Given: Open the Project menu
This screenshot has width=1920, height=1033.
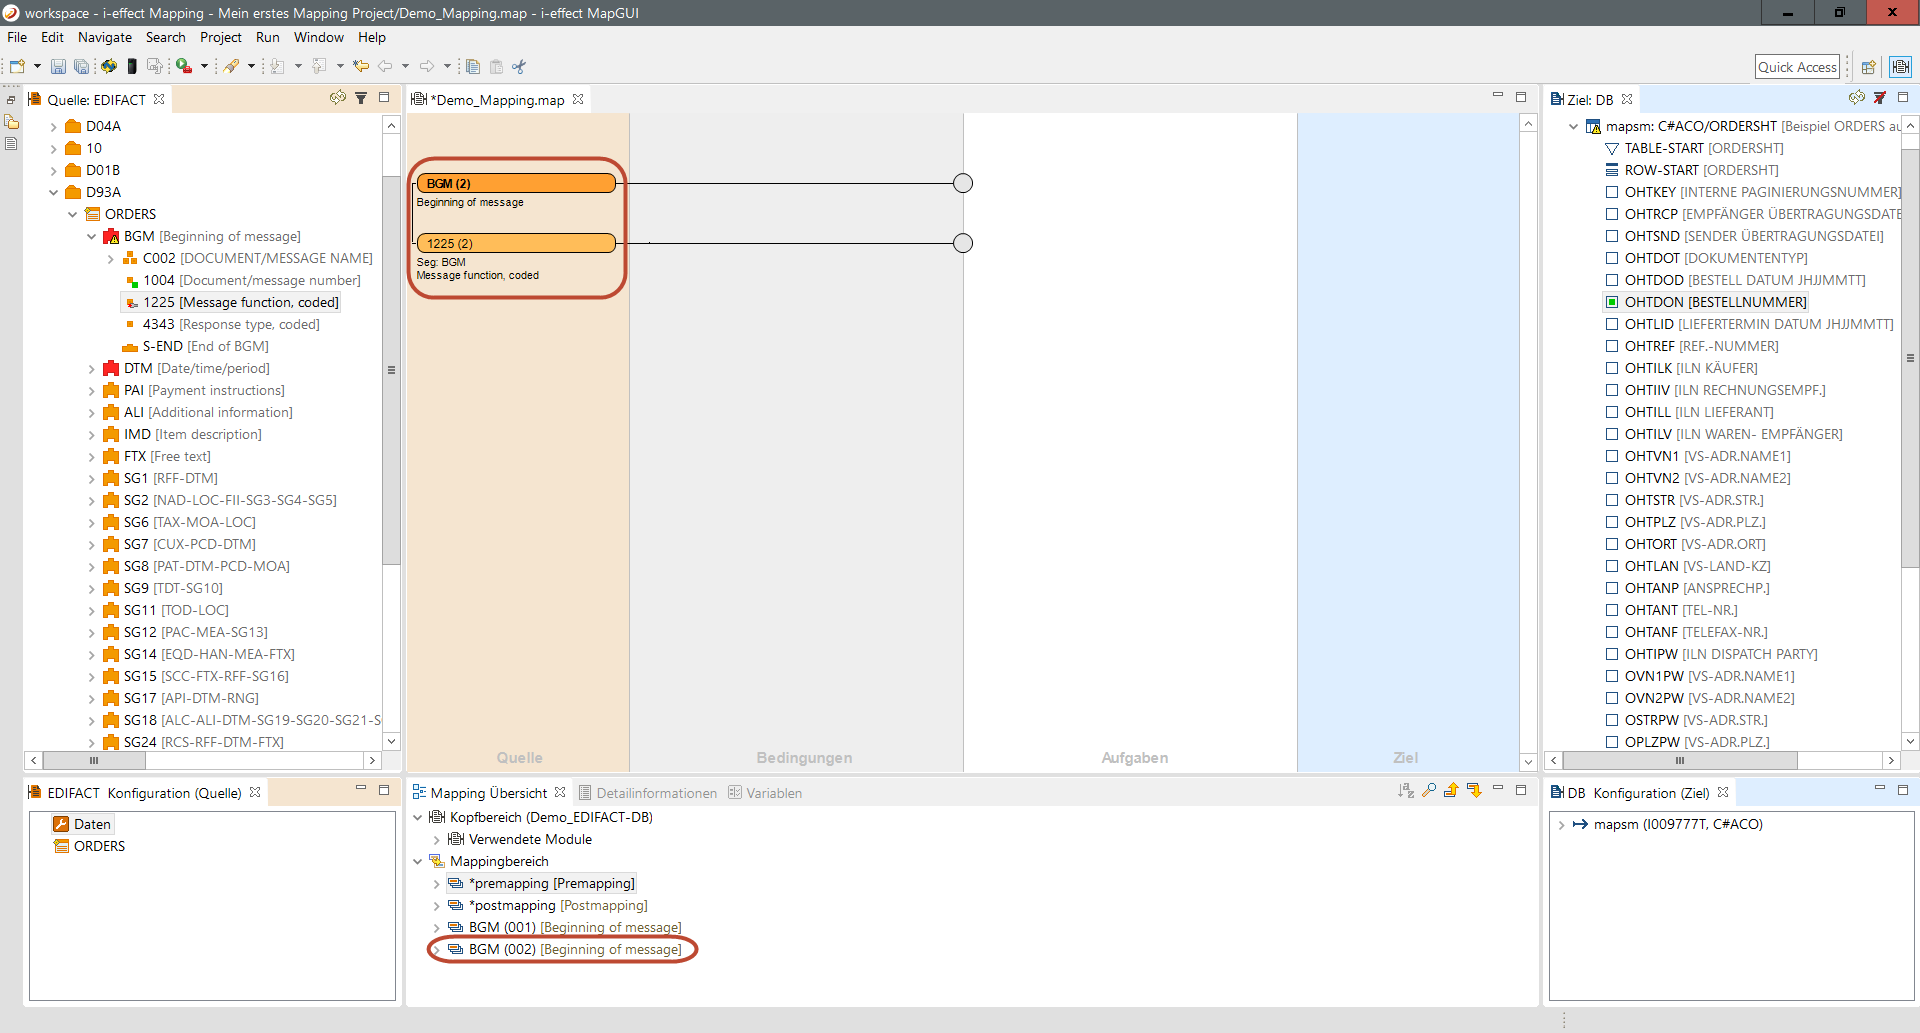Looking at the screenshot, I should [x=220, y=37].
